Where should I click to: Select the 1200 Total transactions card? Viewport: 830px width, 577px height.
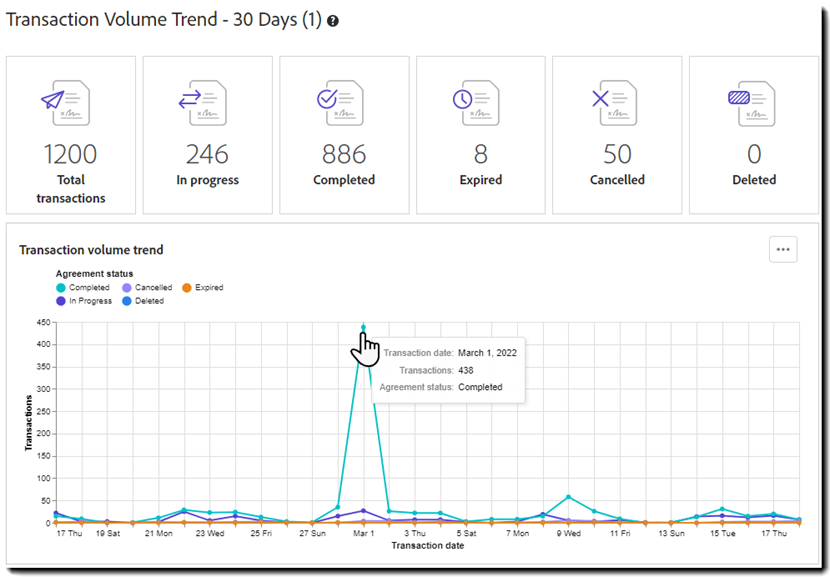71,135
